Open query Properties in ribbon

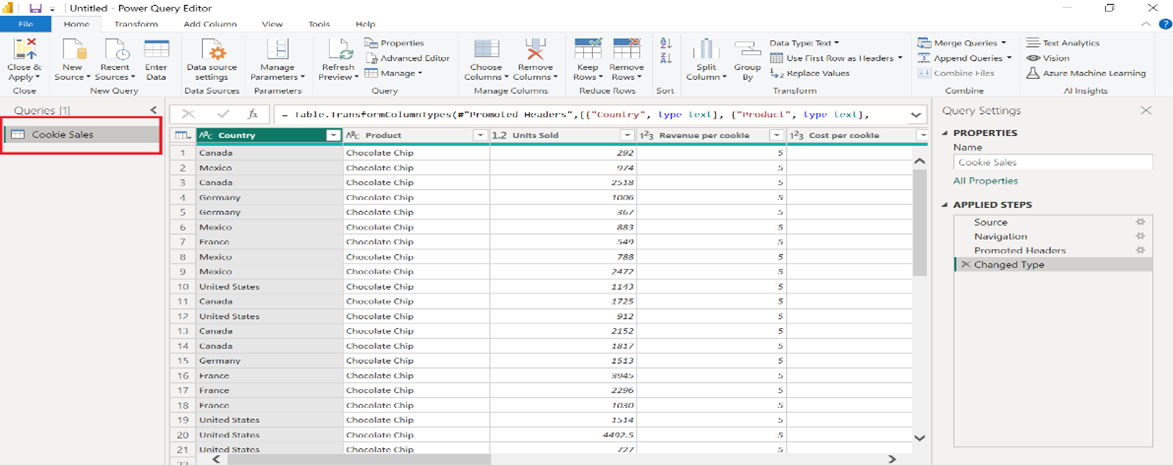click(x=395, y=43)
